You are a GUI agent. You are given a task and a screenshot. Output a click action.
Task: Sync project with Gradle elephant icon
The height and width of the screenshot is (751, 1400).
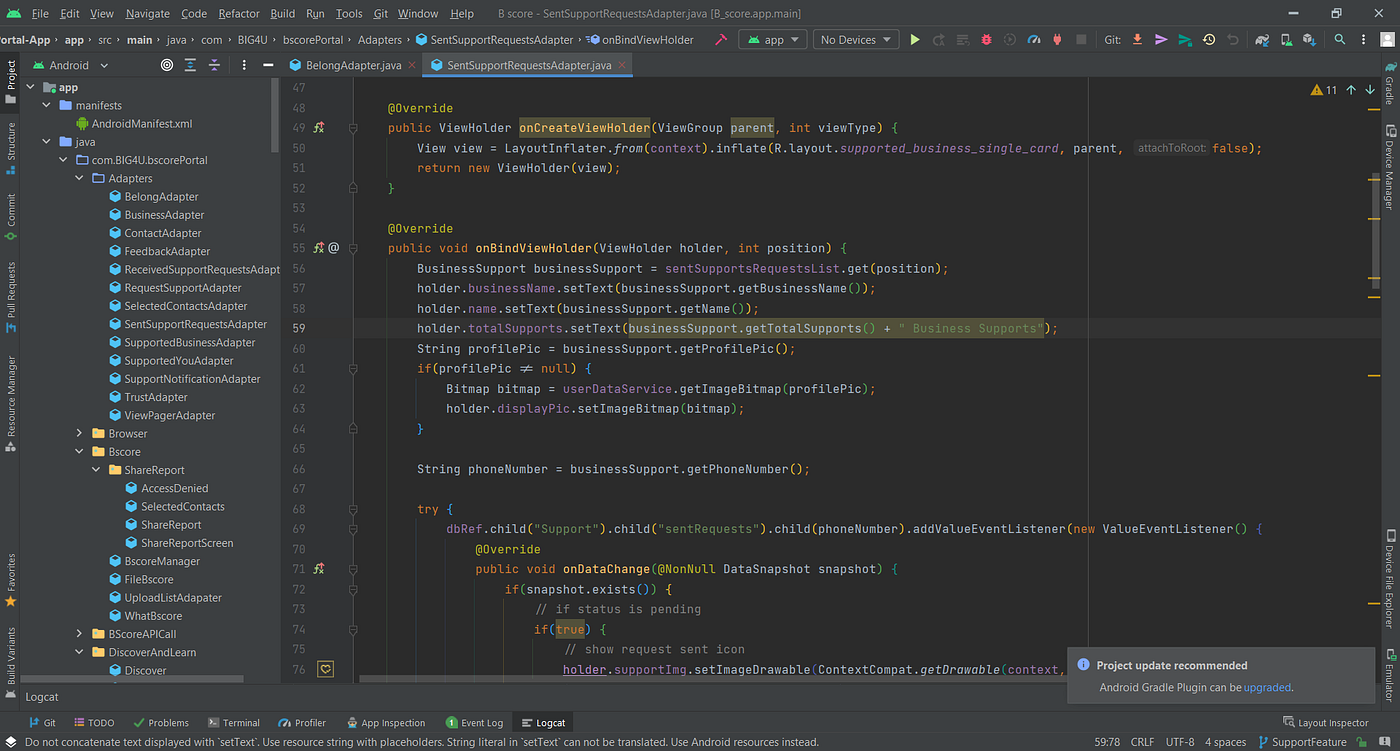(1262, 39)
